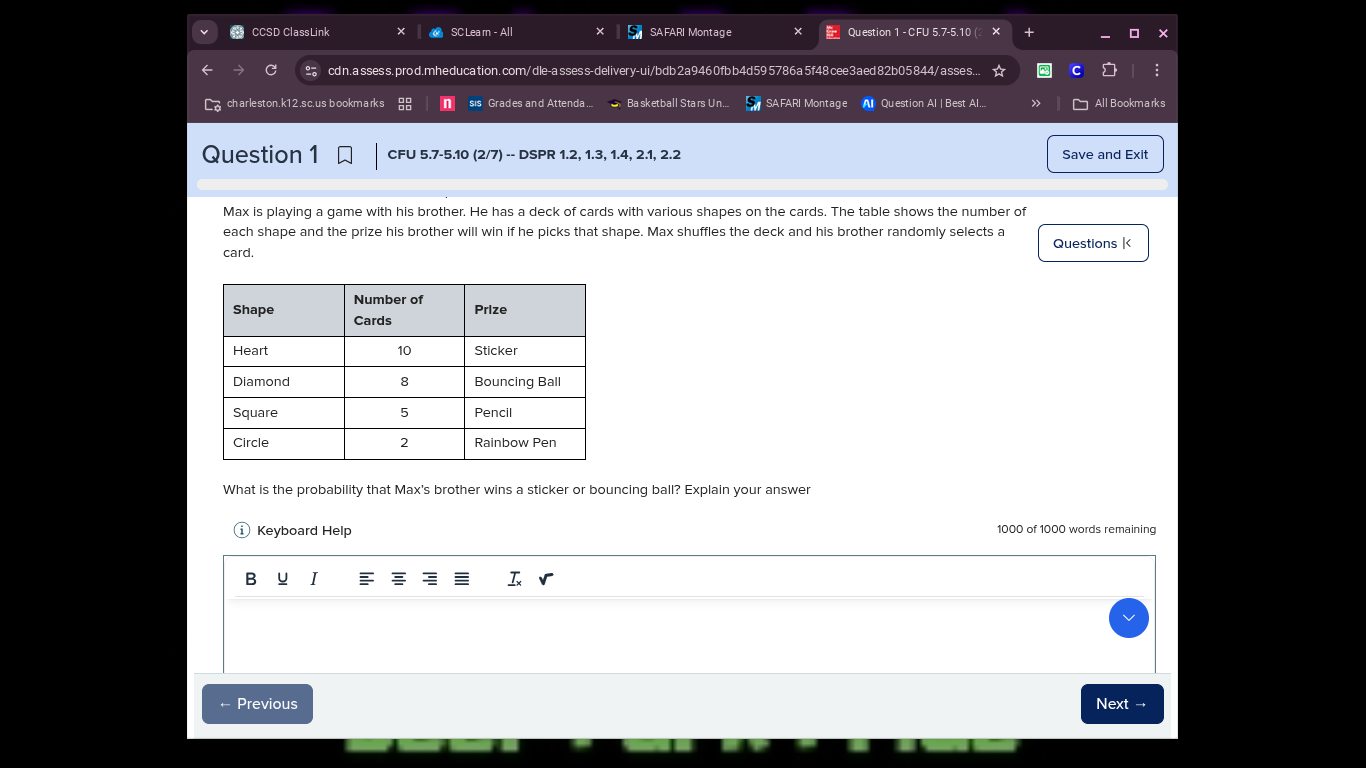Image resolution: width=1366 pixels, height=768 pixels.
Task: Expand the Questions side panel
Action: [x=1092, y=243]
